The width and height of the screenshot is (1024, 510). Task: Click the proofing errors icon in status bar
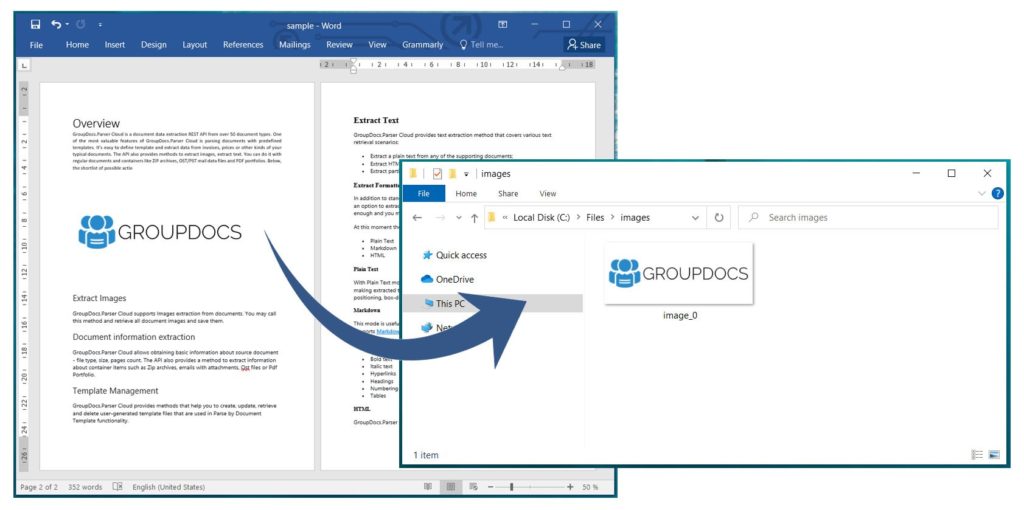[x=118, y=487]
